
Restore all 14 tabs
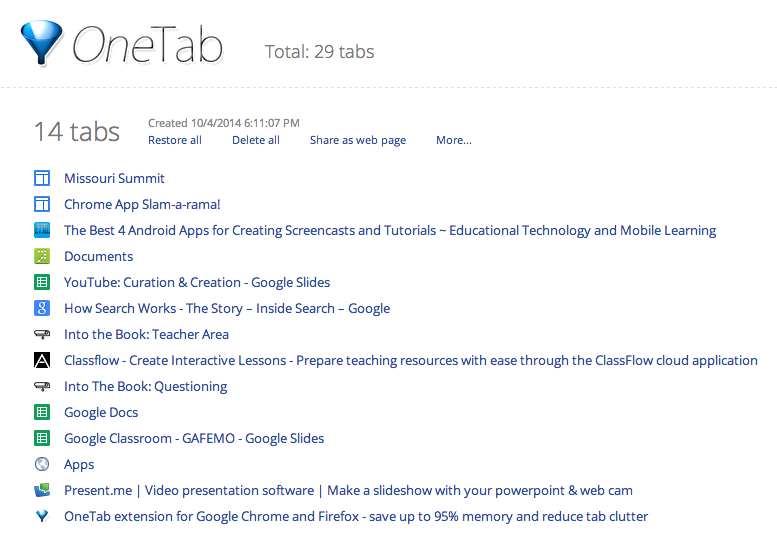click(x=174, y=140)
